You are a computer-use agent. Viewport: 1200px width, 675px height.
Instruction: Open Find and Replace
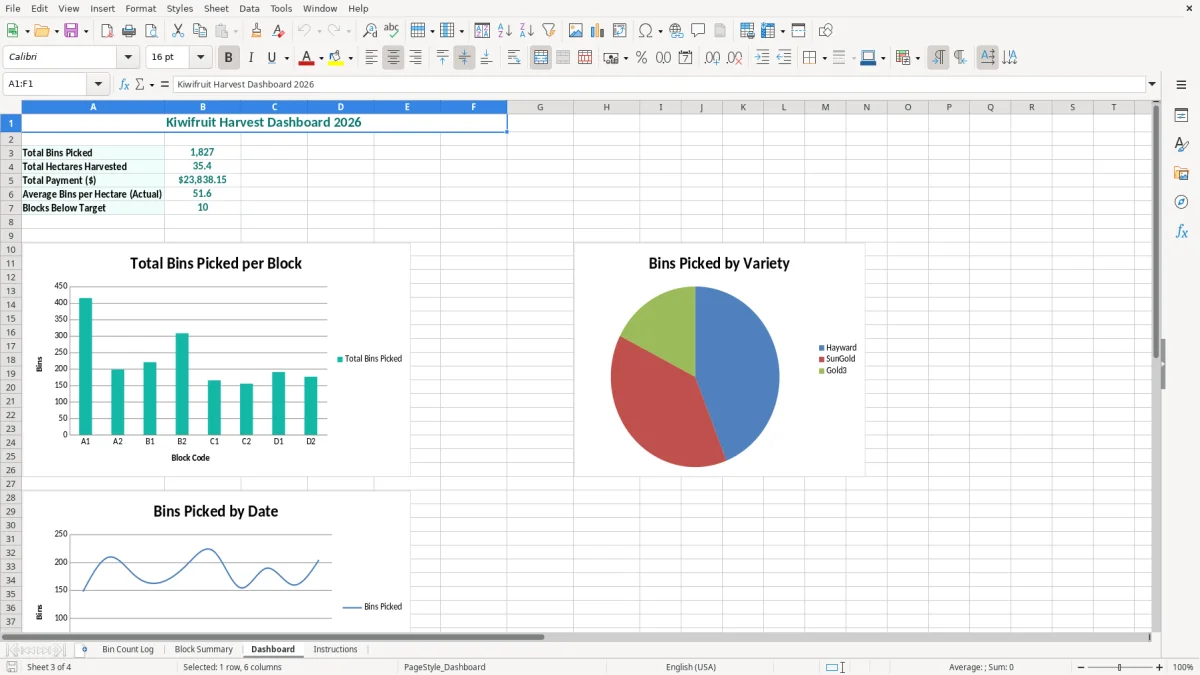(x=370, y=31)
